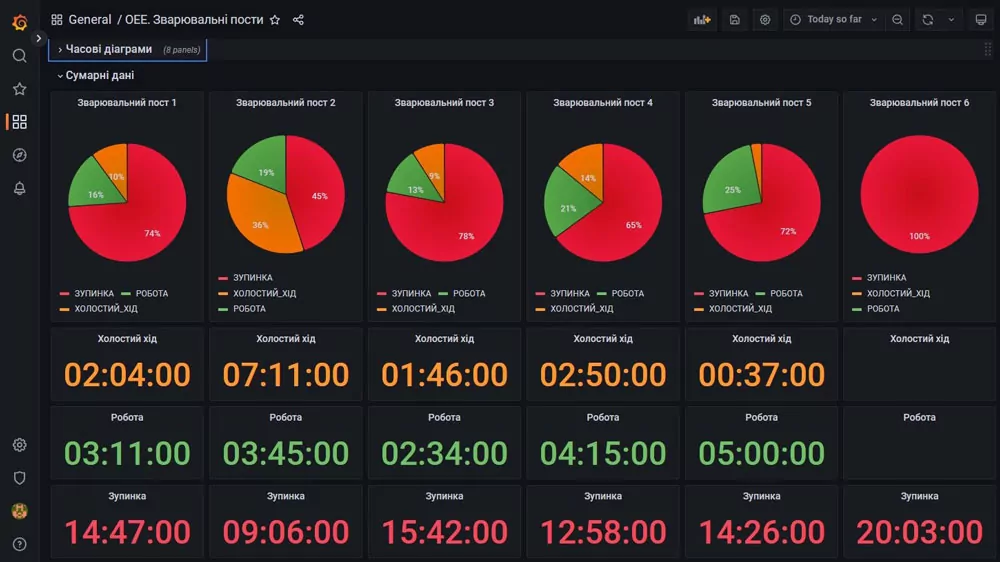
Task: Open refresh interval dropdown arrow
Action: pyautogui.click(x=951, y=20)
